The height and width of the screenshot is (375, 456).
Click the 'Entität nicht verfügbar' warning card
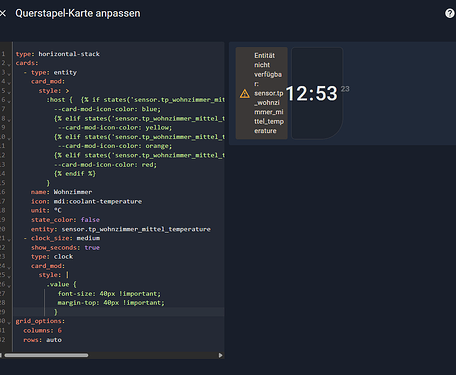coord(262,93)
